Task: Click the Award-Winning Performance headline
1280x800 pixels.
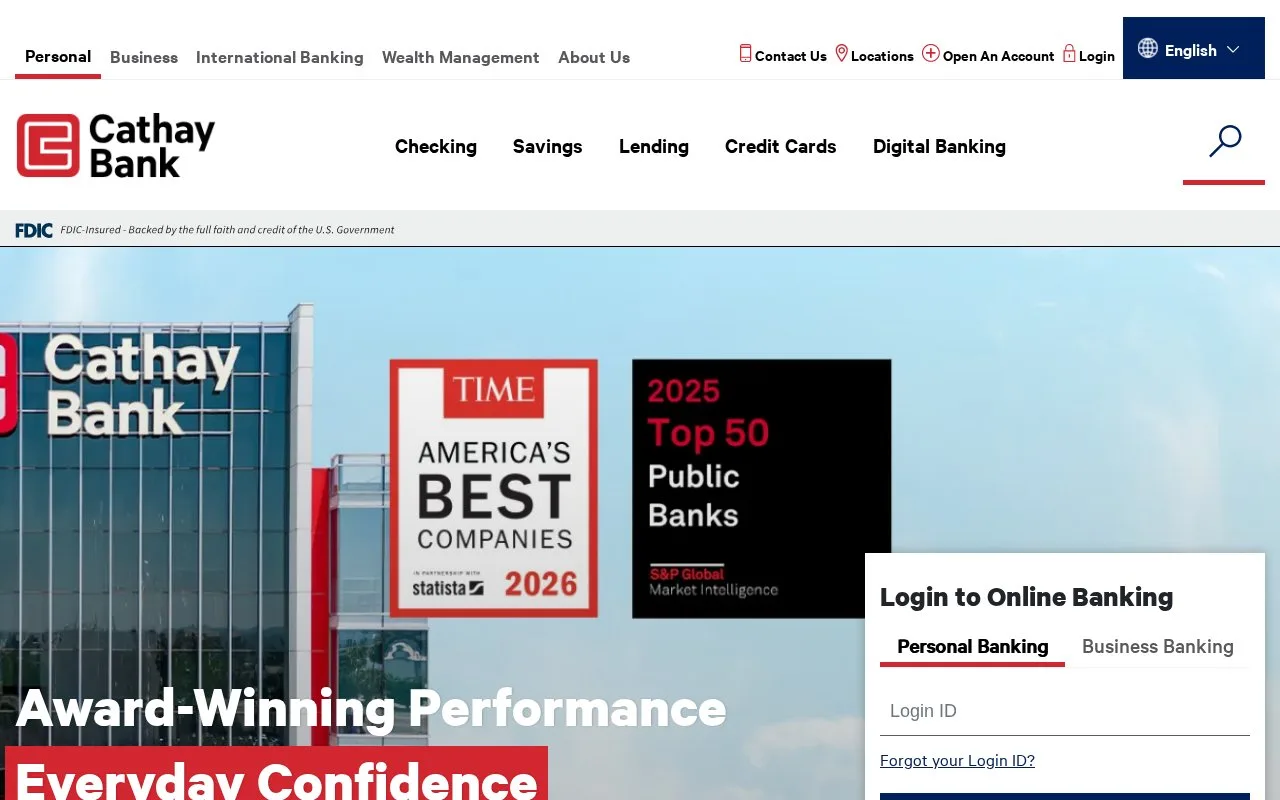Action: (x=371, y=708)
